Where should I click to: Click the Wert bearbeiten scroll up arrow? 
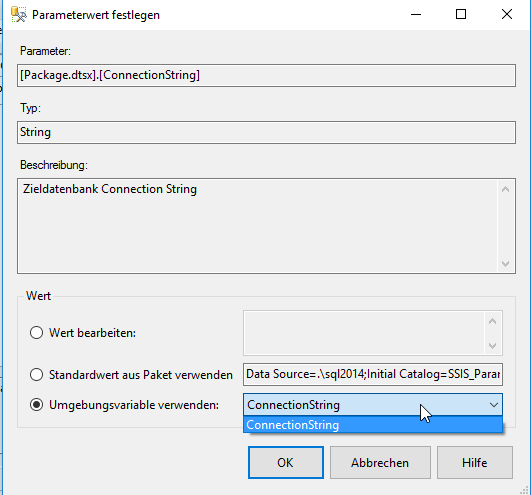pos(493,321)
